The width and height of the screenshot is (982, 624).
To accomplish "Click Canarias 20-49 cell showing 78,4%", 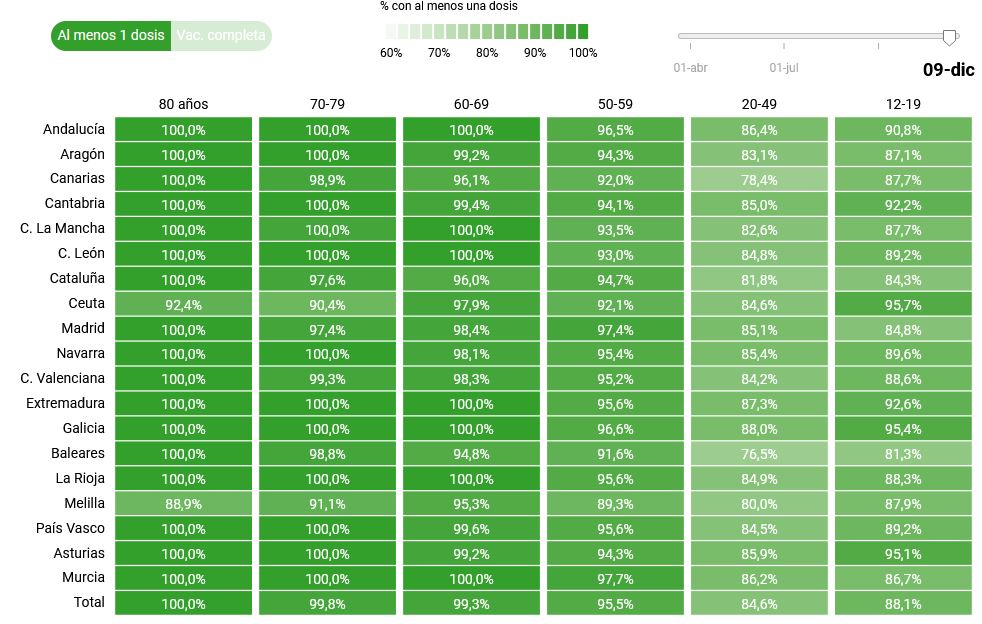I will (x=759, y=179).
